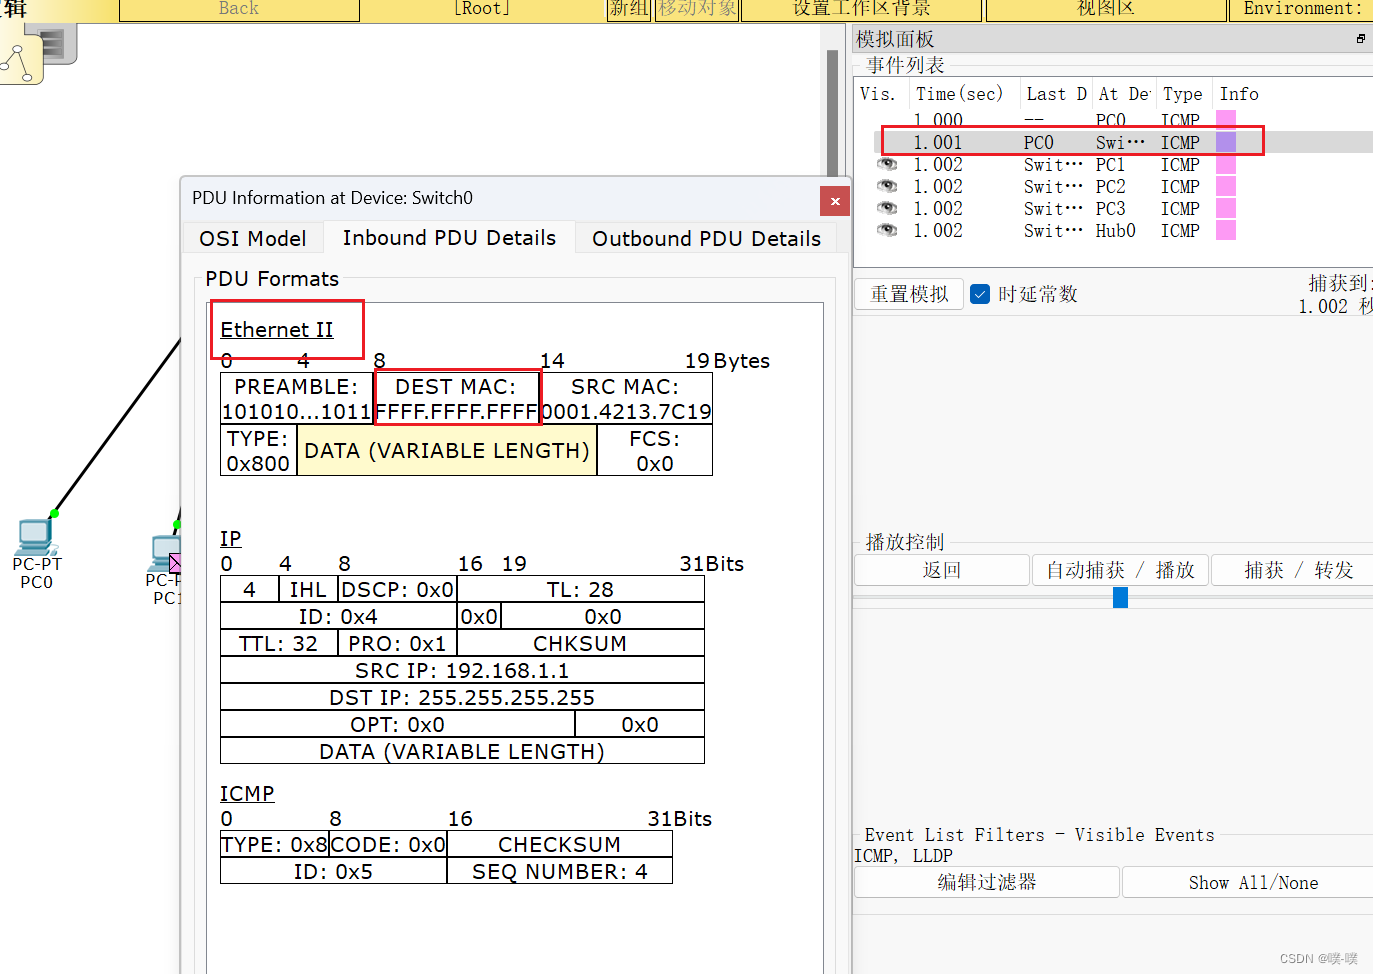This screenshot has width=1373, height=974.
Task: Click the 移动对象 button
Action: pos(697,9)
